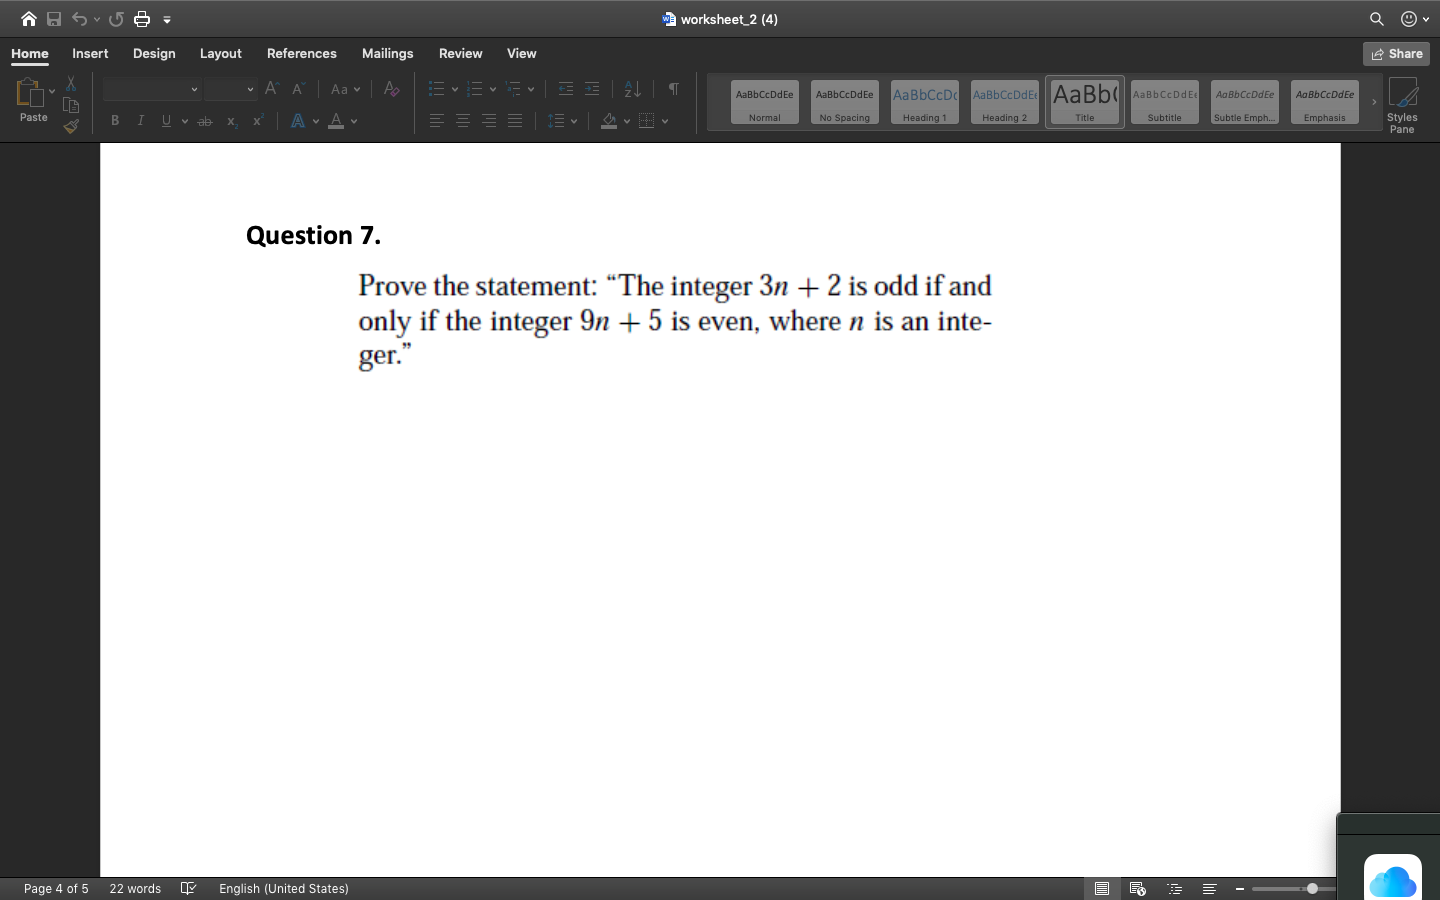Viewport: 1440px width, 900px height.
Task: Select the Sort tool in the ribbon
Action: 632,89
